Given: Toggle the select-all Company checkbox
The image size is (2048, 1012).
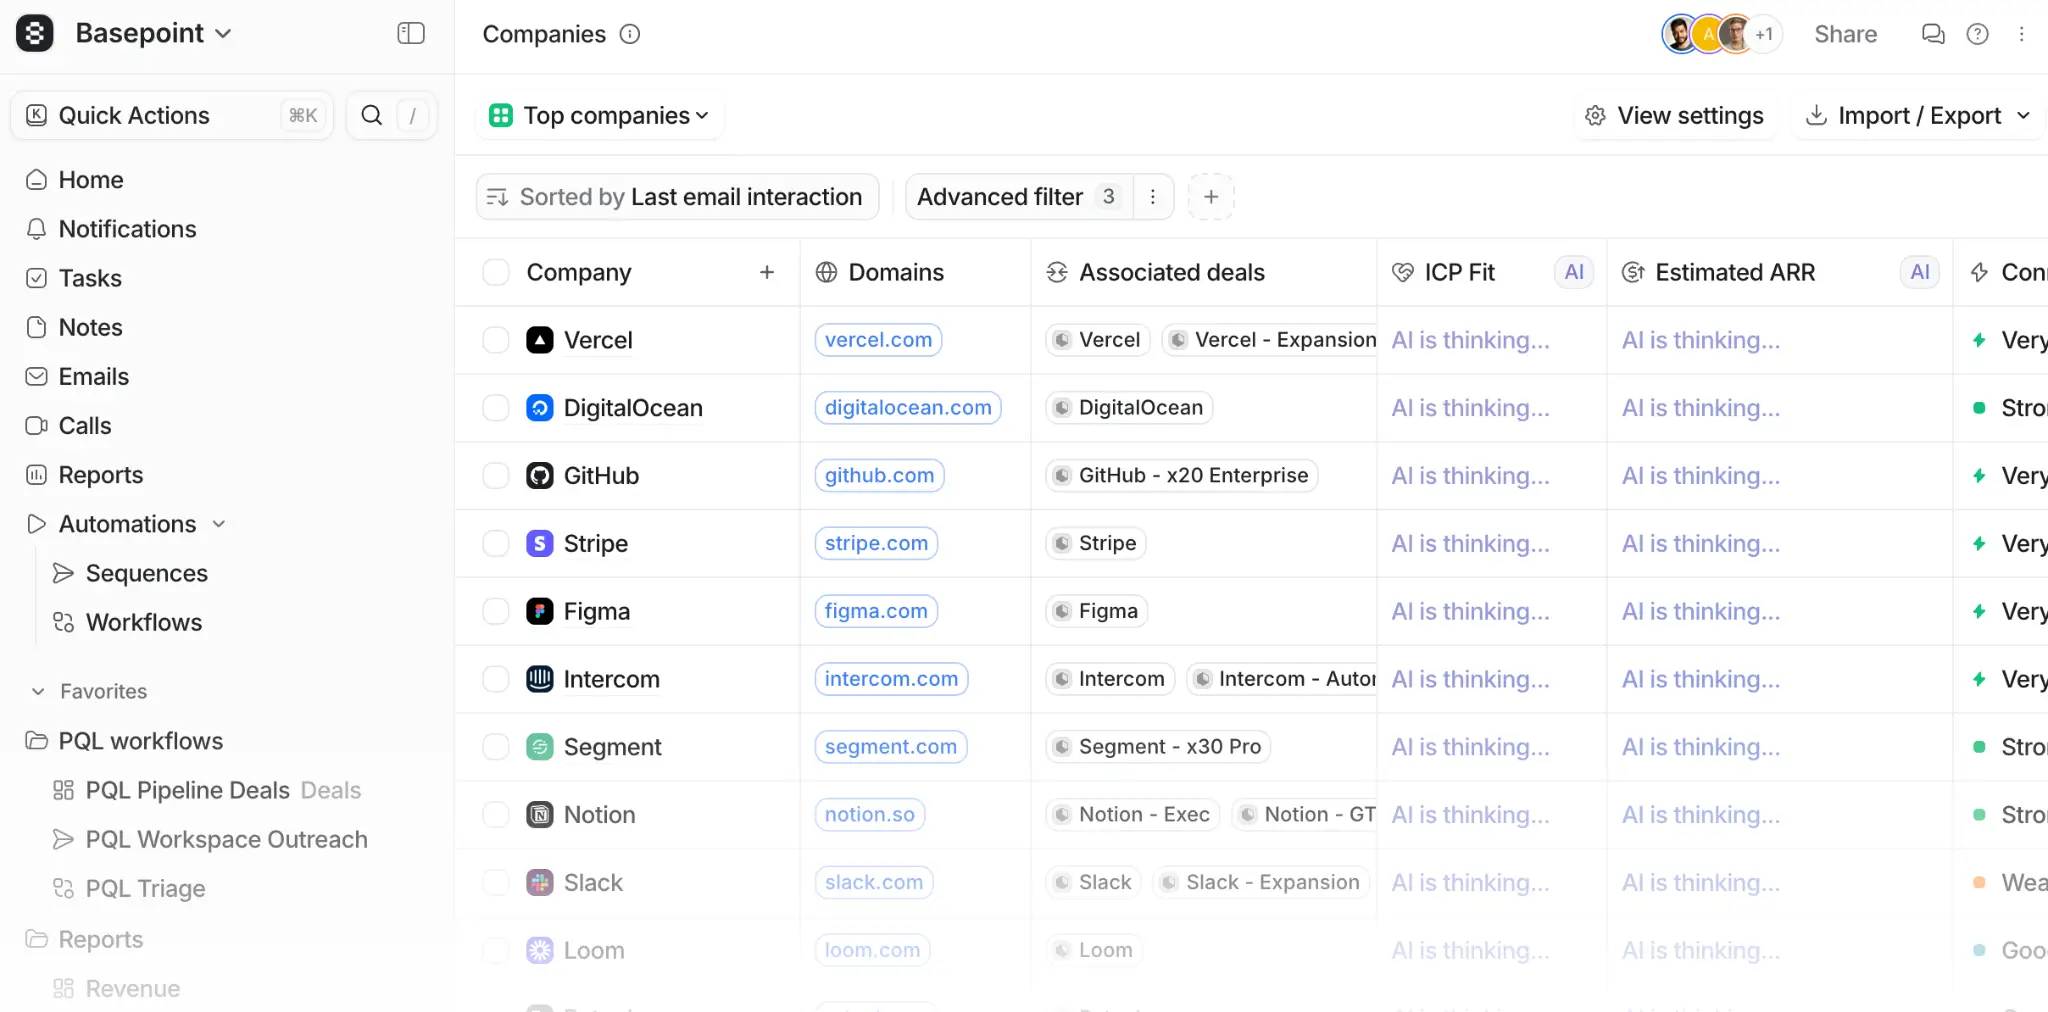Looking at the screenshot, I should coord(496,272).
